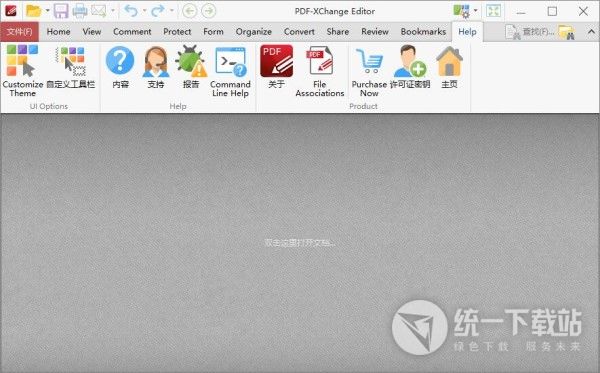The image size is (600, 373).
Task: Open the 内容 help contents
Action: point(120,67)
